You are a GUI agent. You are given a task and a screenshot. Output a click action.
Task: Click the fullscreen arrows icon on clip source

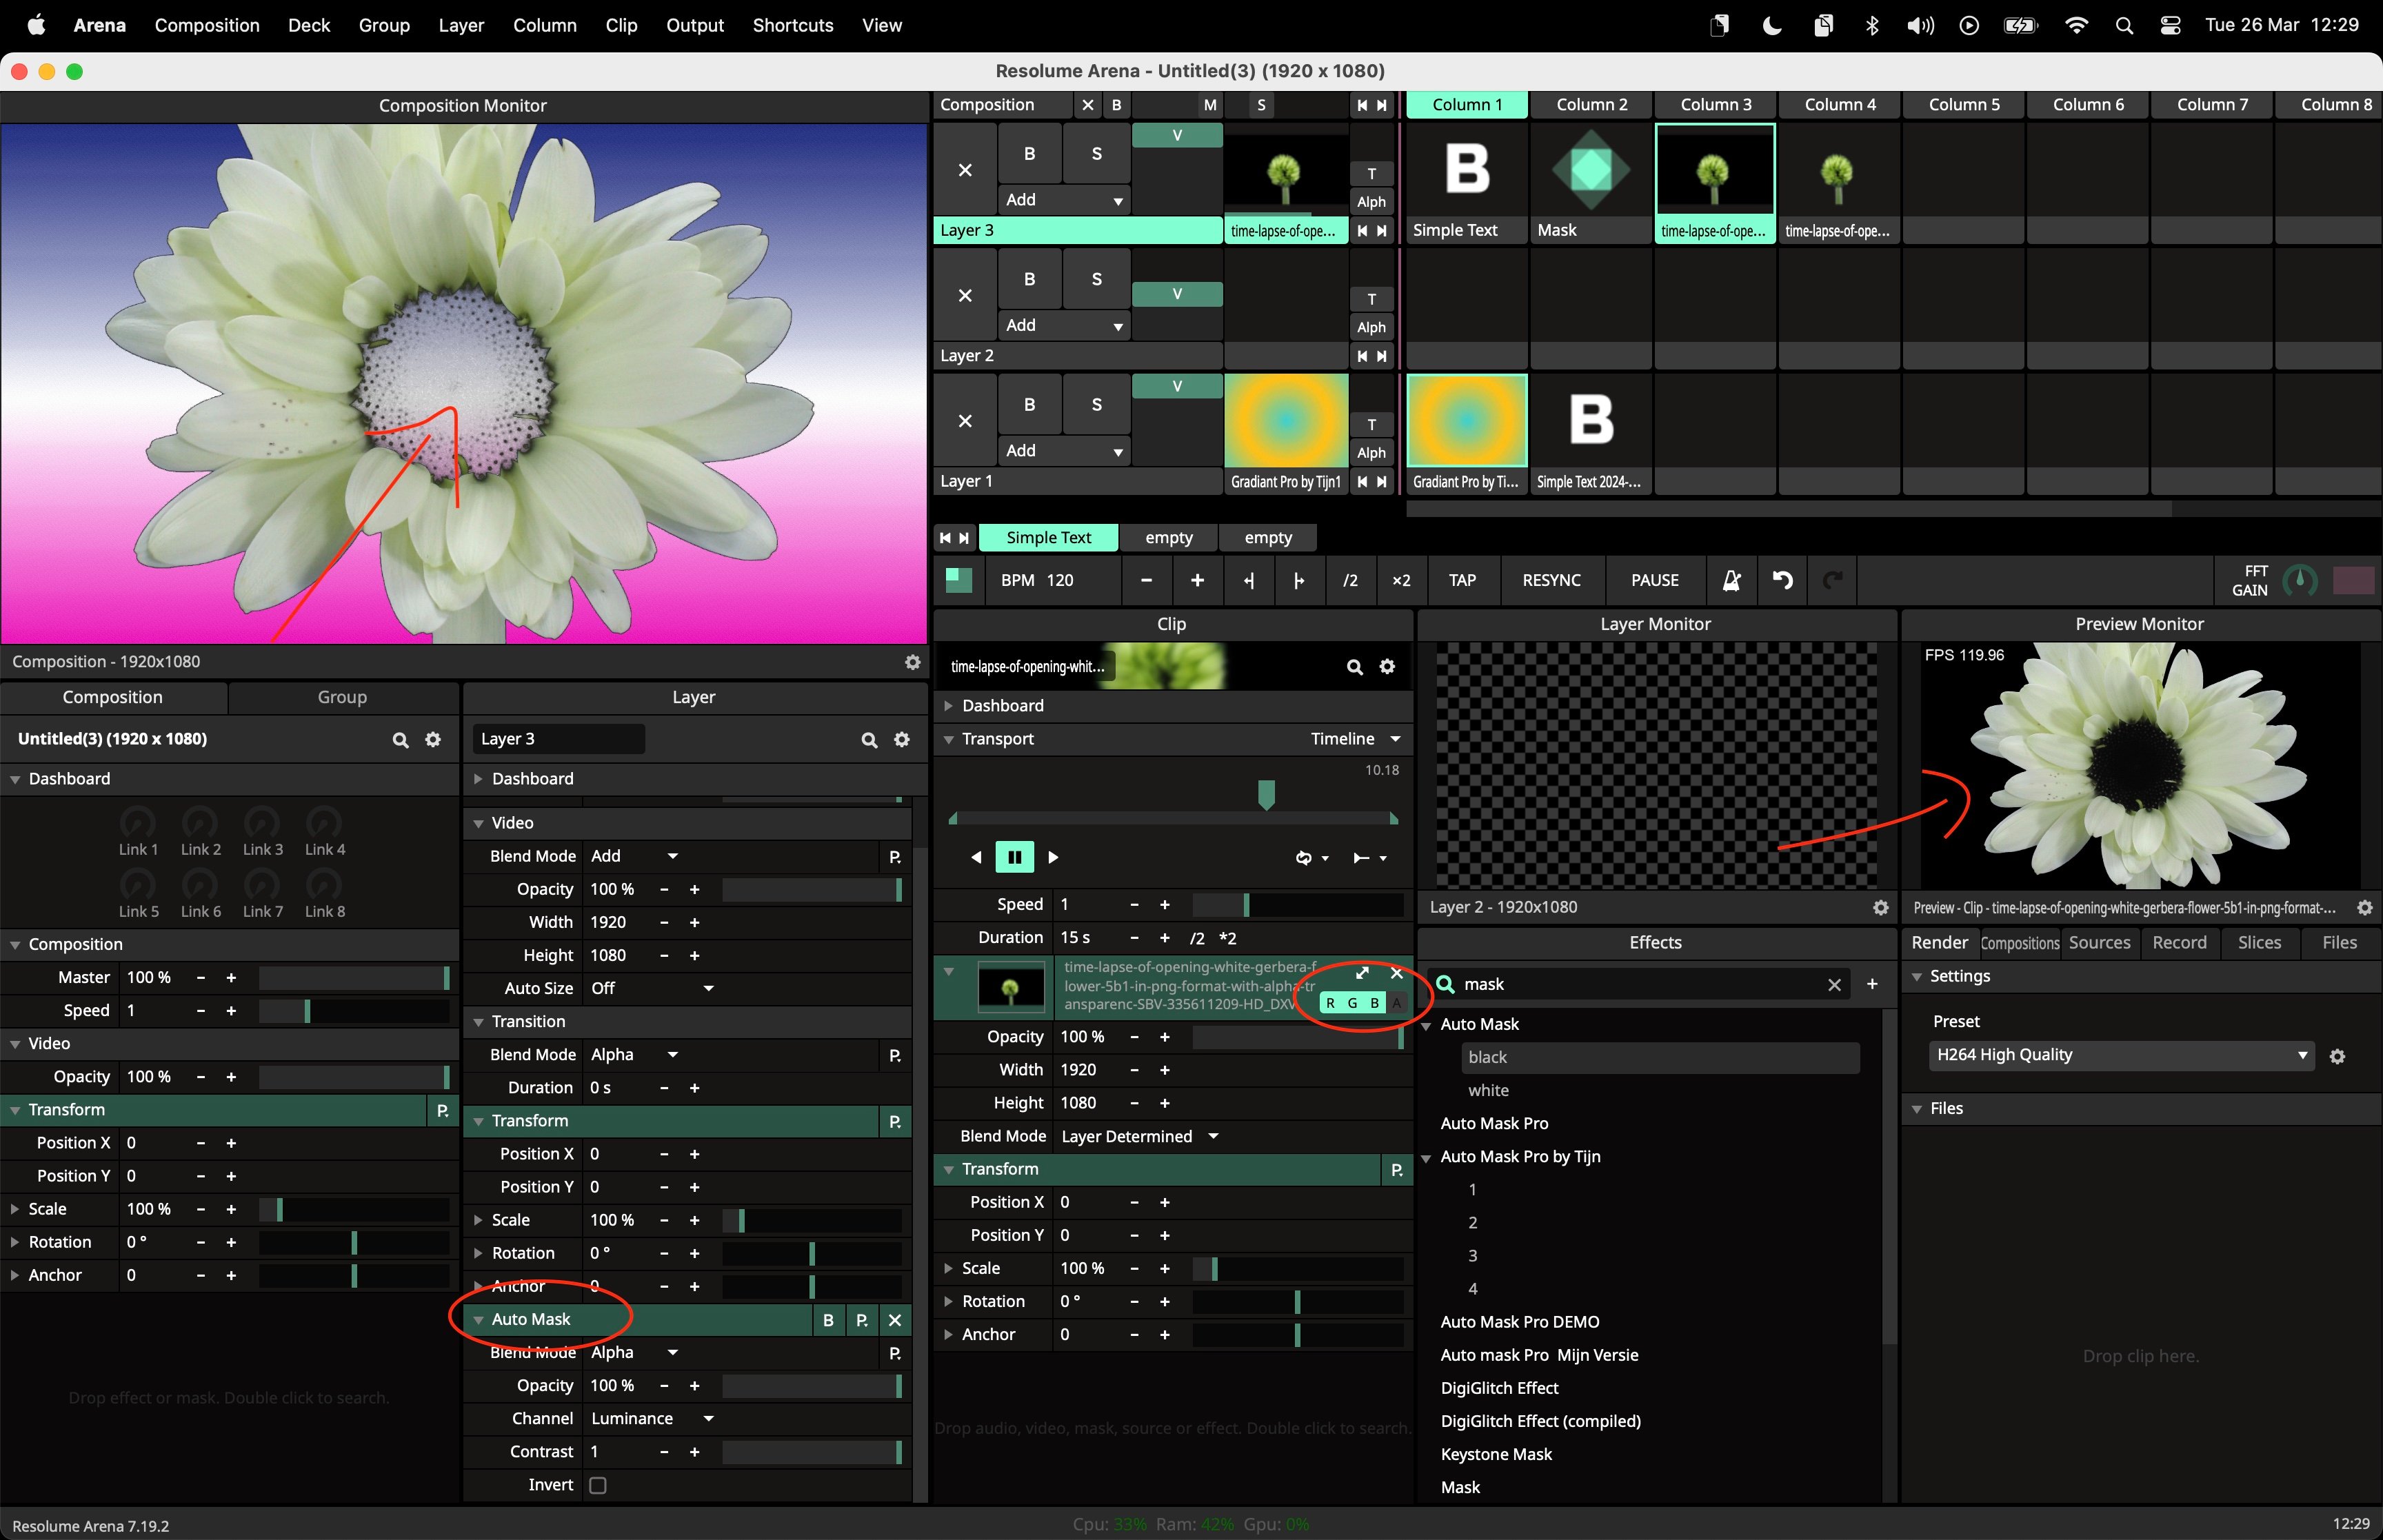(x=1362, y=973)
